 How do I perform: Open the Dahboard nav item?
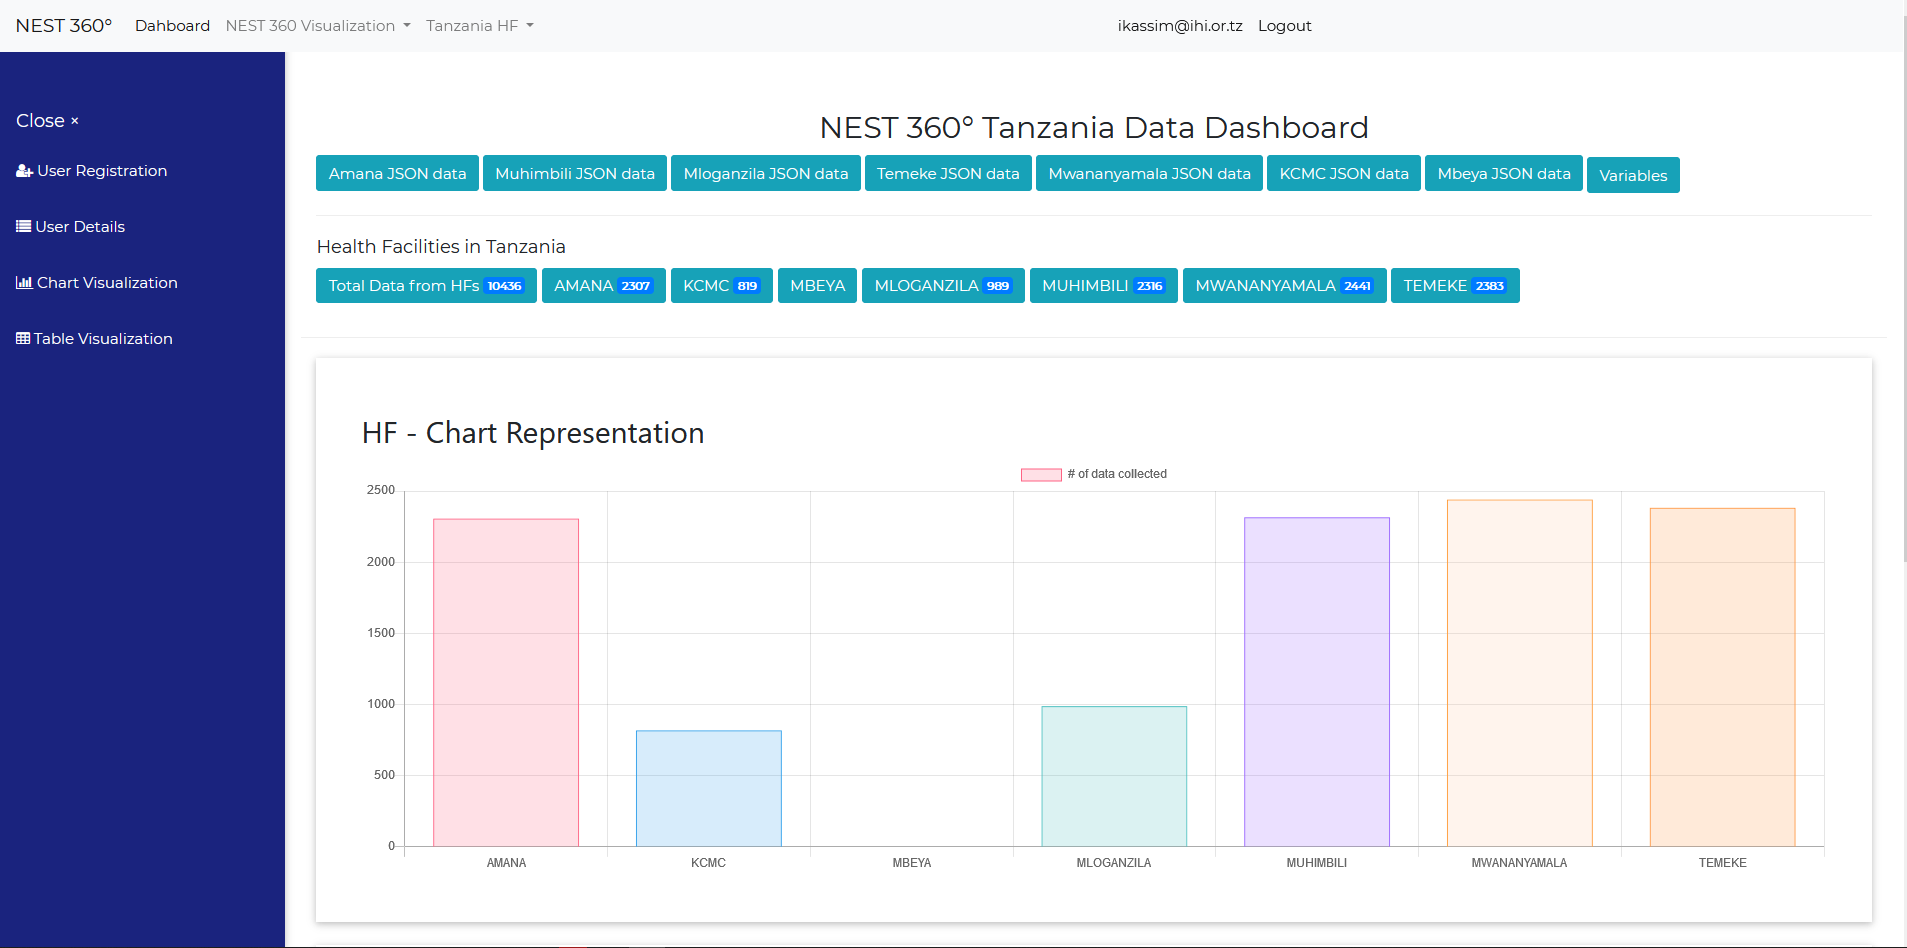point(172,26)
